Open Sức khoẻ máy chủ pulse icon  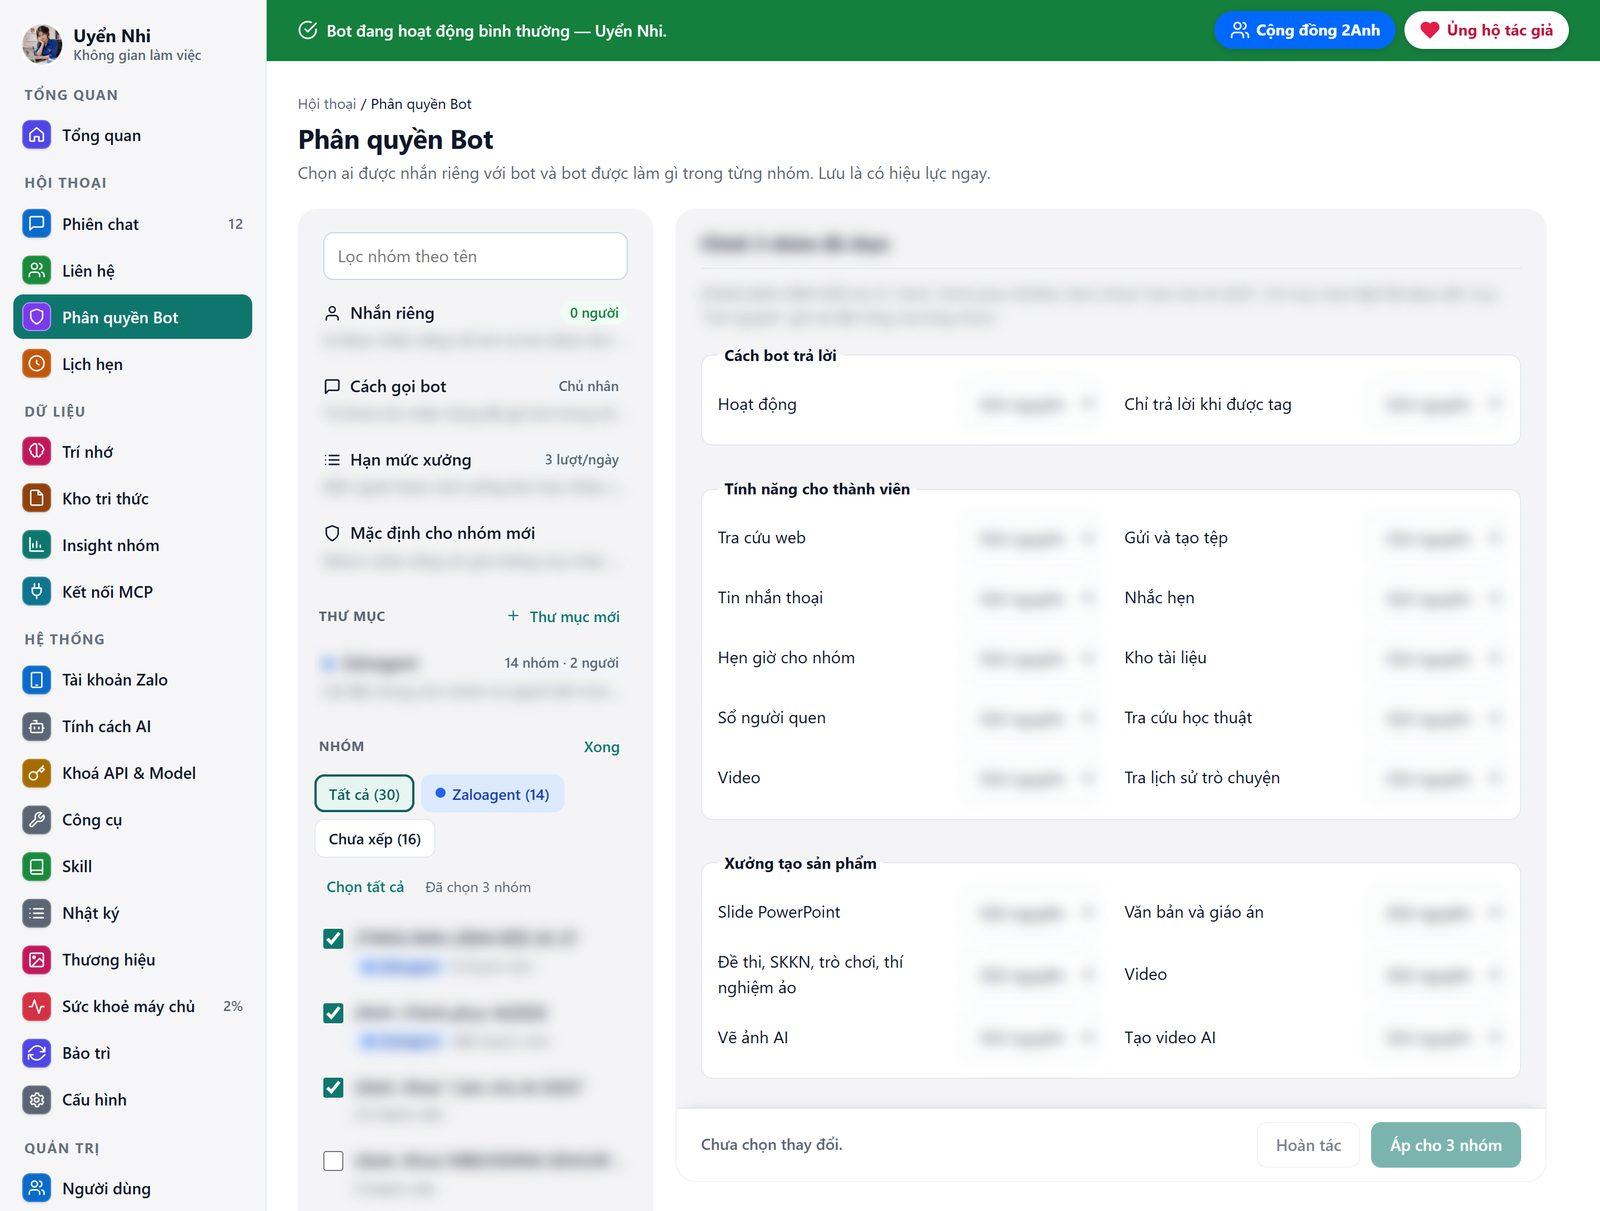pyautogui.click(x=37, y=1006)
